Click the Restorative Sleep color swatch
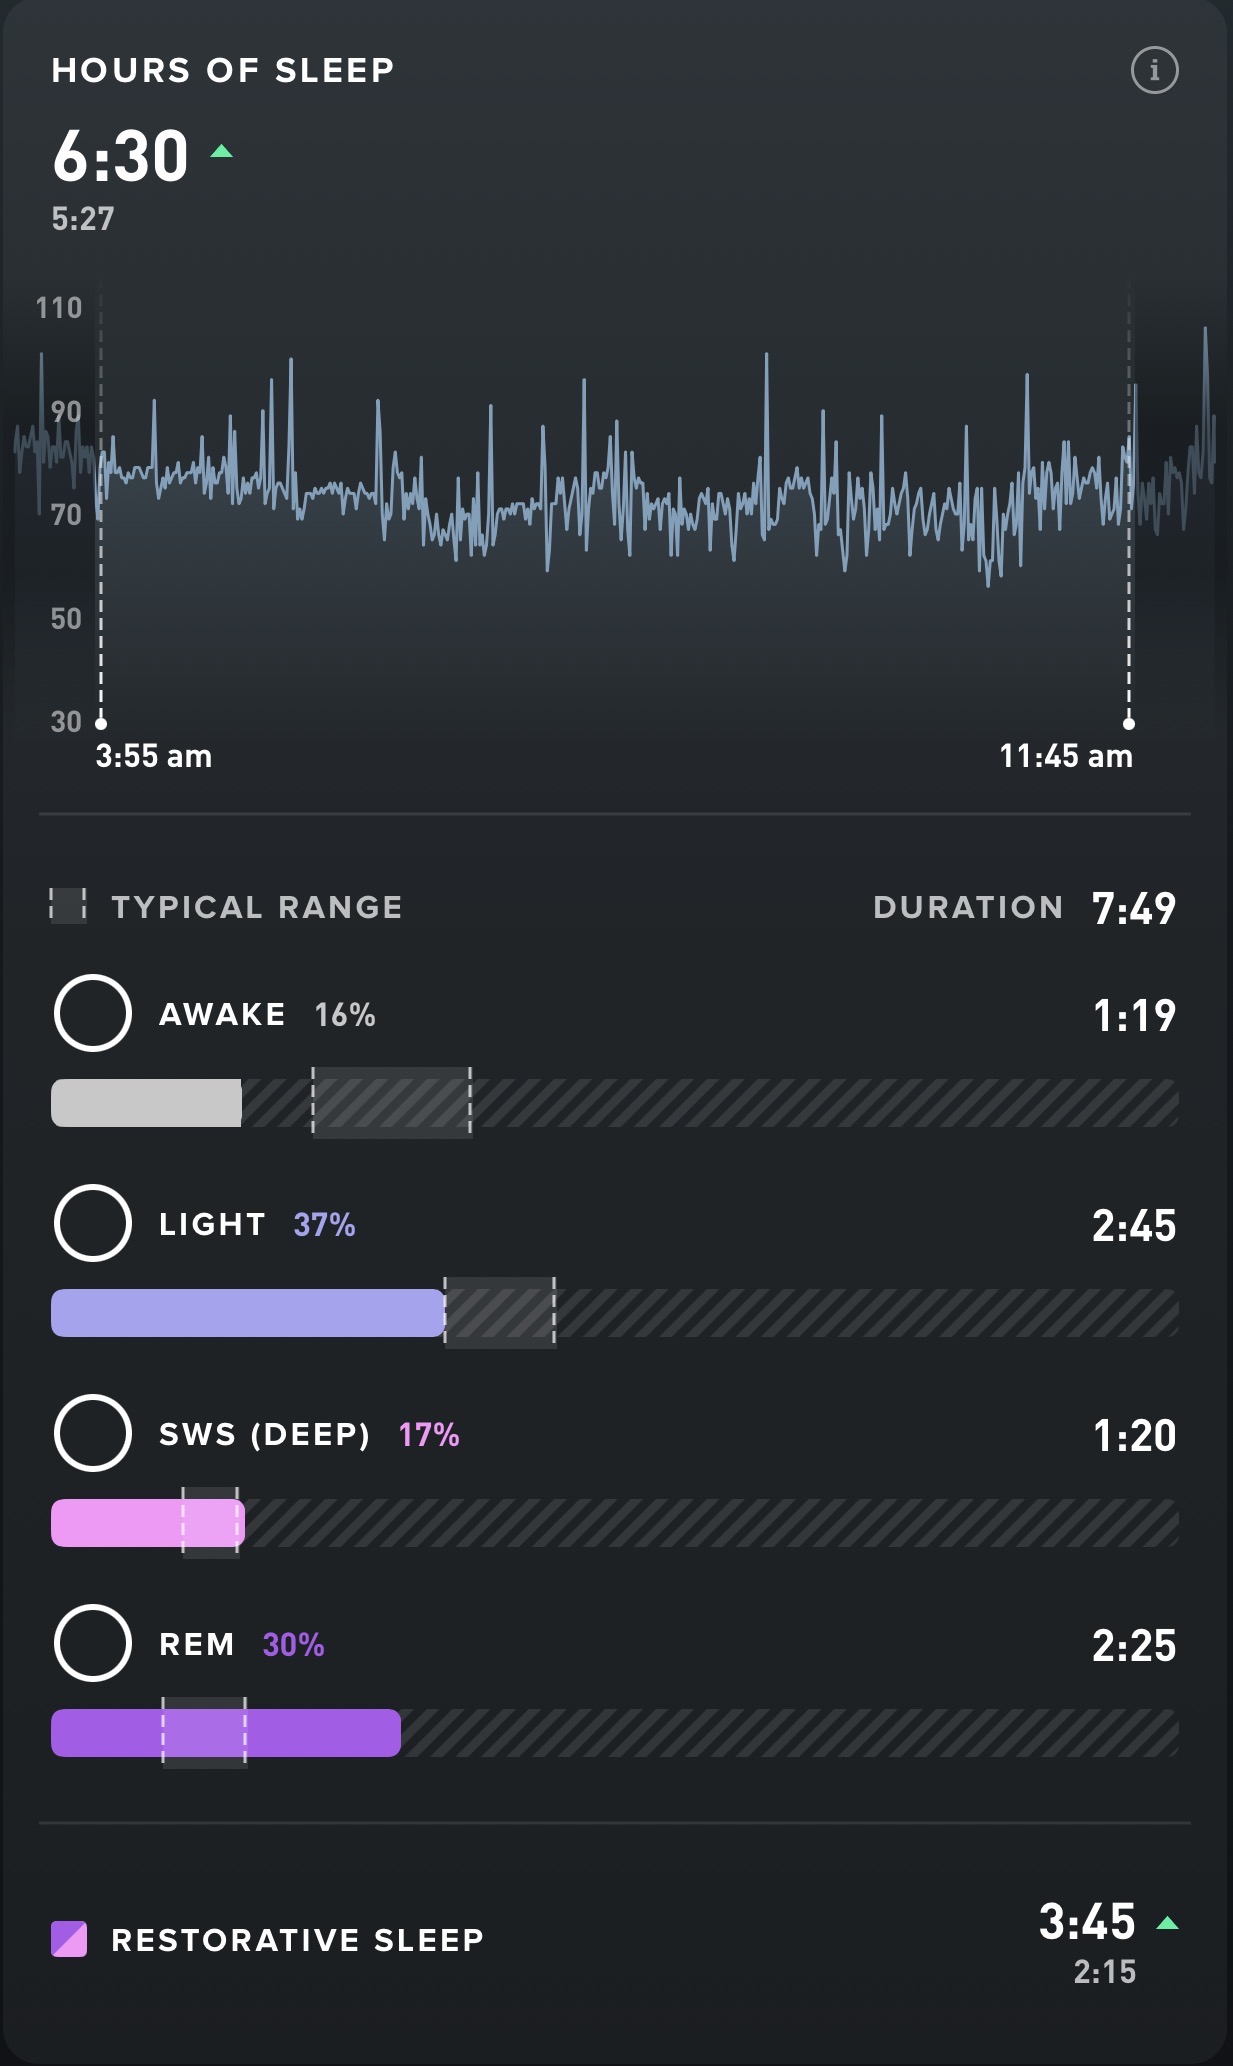Viewport: 1233px width, 2066px height. click(69, 1939)
